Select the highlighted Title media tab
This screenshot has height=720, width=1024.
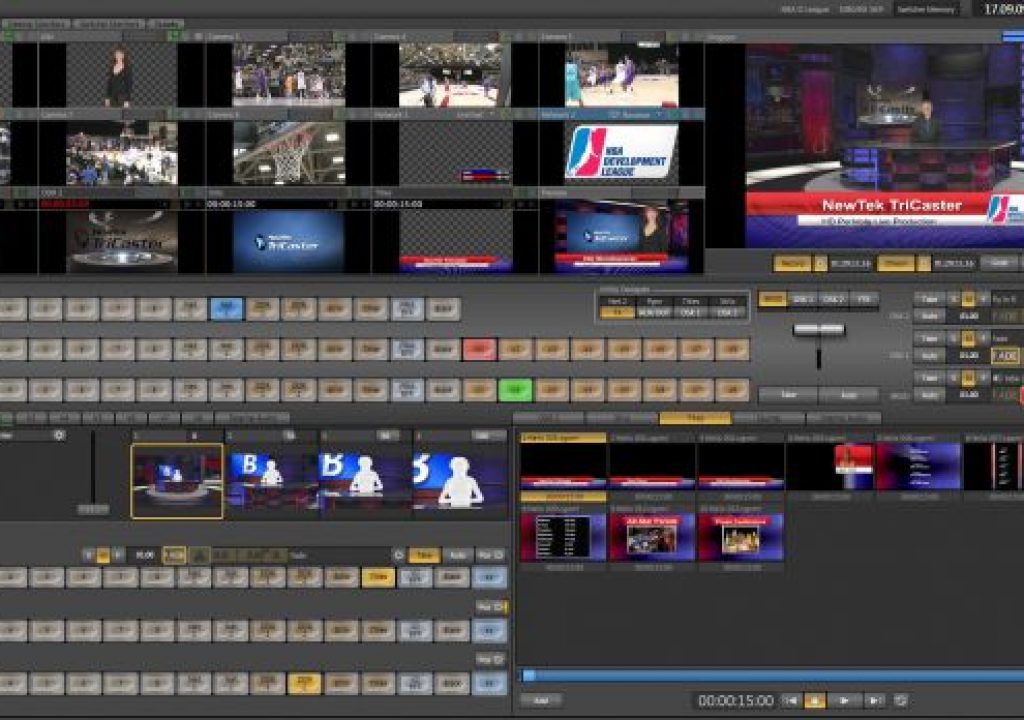(x=694, y=417)
